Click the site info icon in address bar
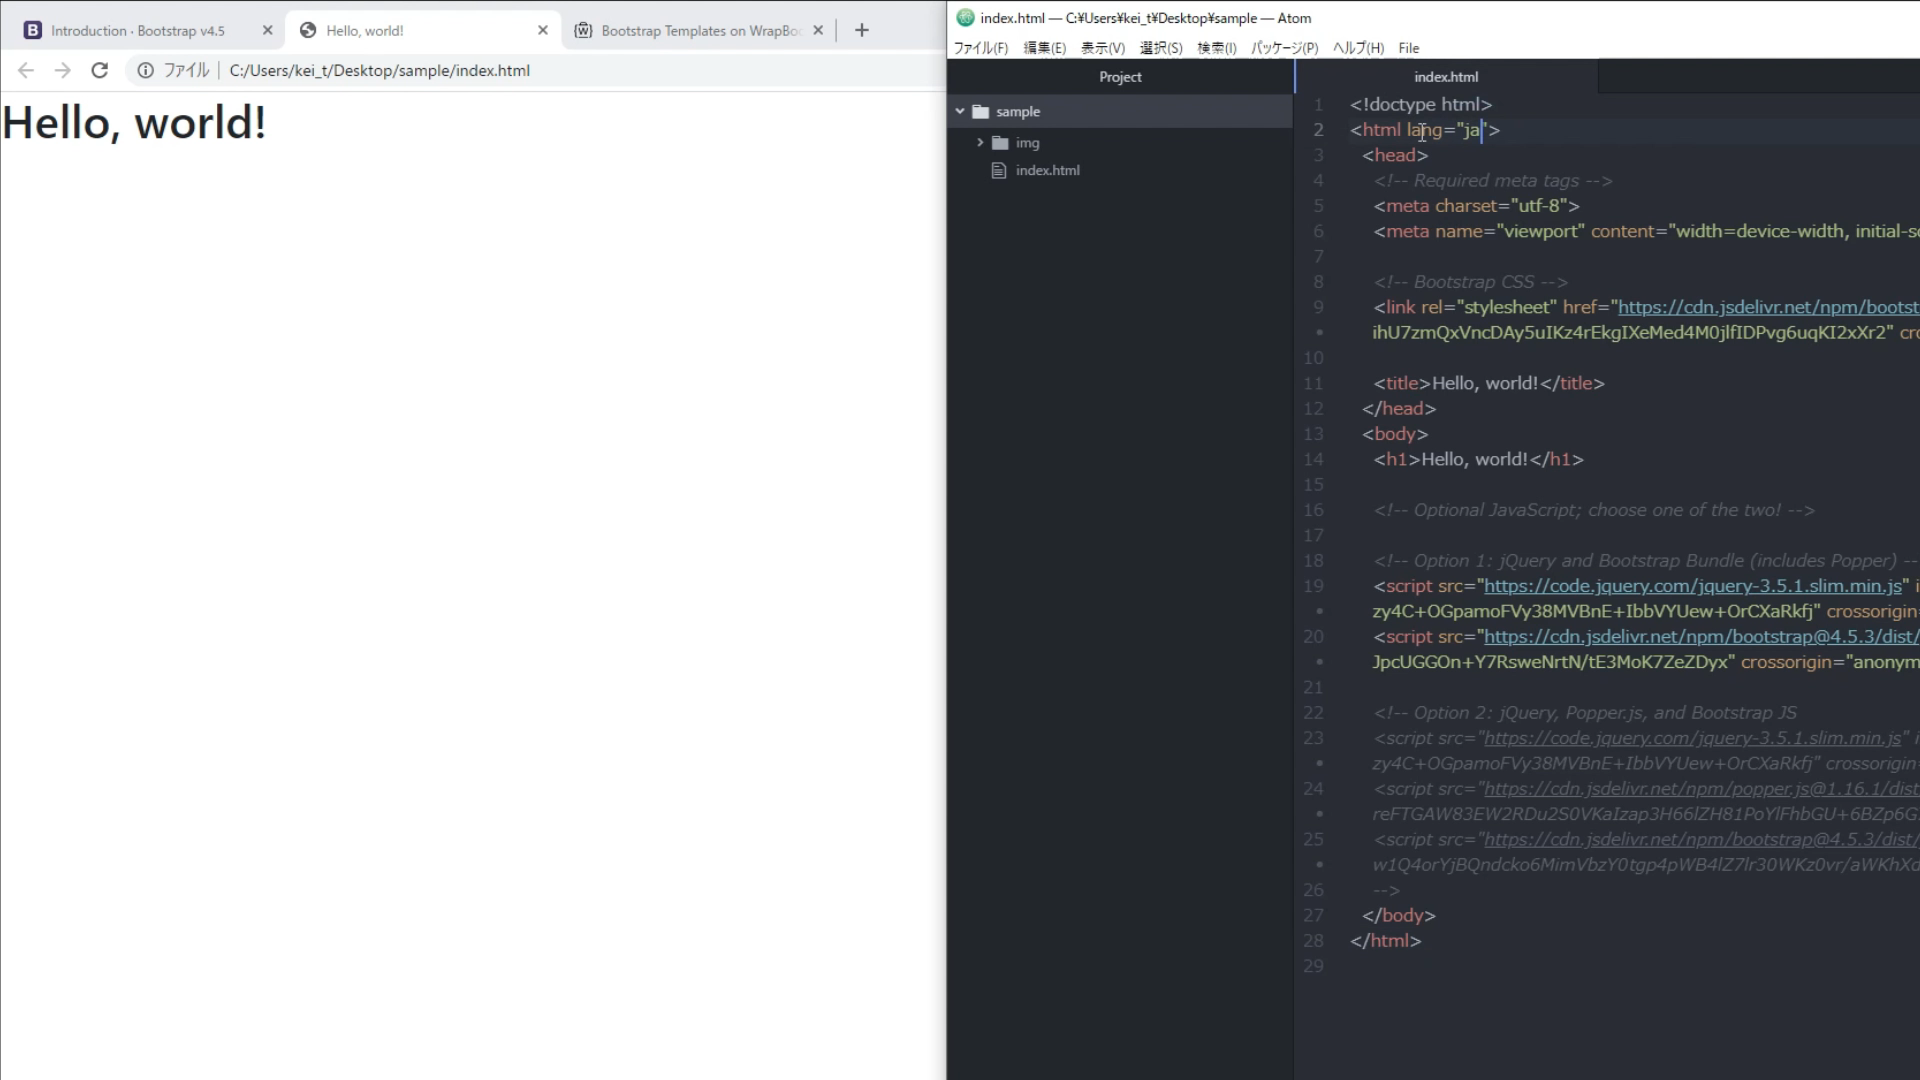The width and height of the screenshot is (1920, 1080). coord(146,70)
